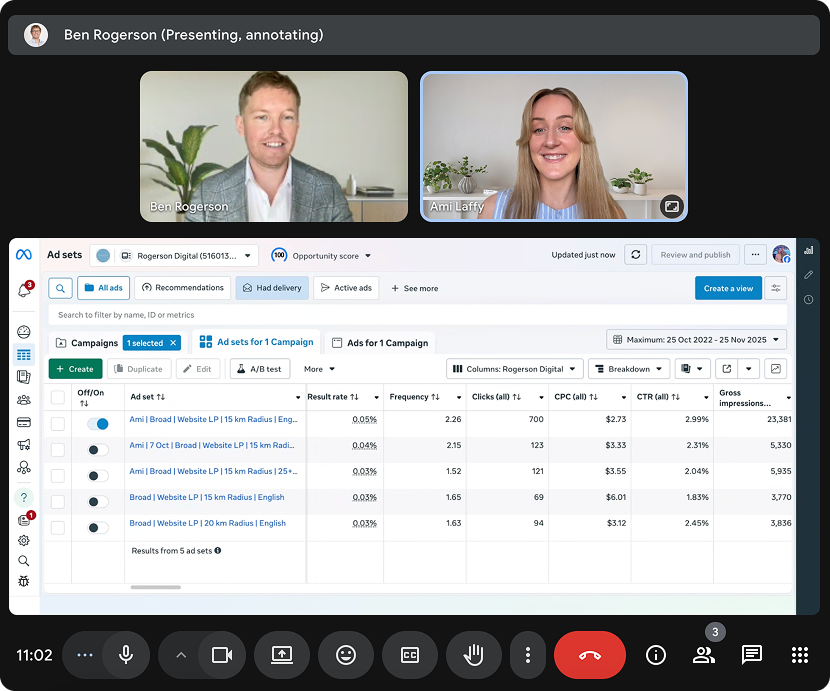Check the box for Ami 7 Oct row

[58, 450]
